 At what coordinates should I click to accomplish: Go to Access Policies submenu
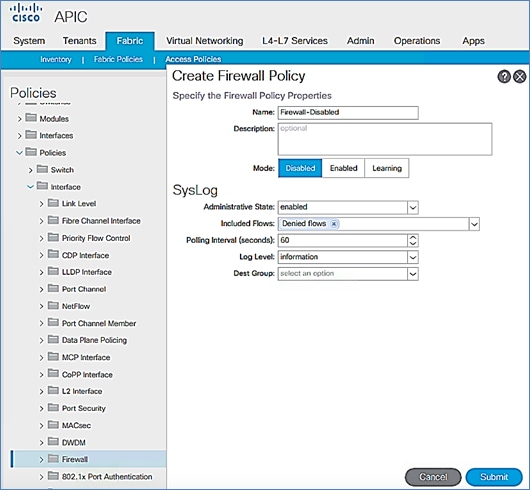click(x=193, y=59)
